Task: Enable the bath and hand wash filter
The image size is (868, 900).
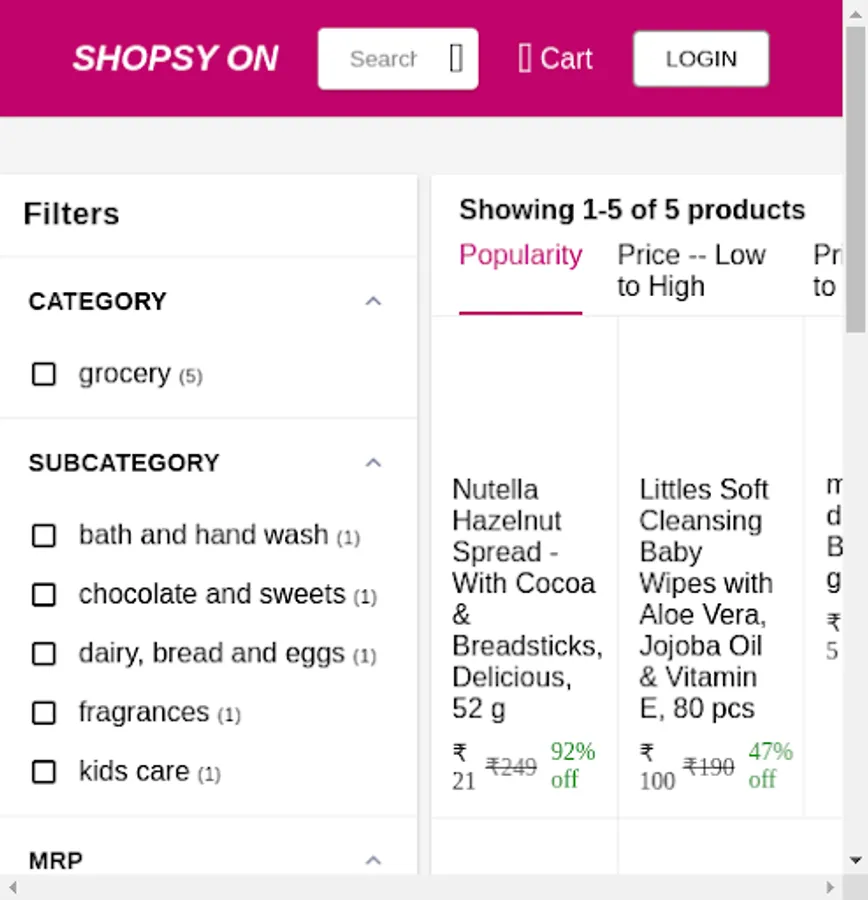Action: pos(44,536)
